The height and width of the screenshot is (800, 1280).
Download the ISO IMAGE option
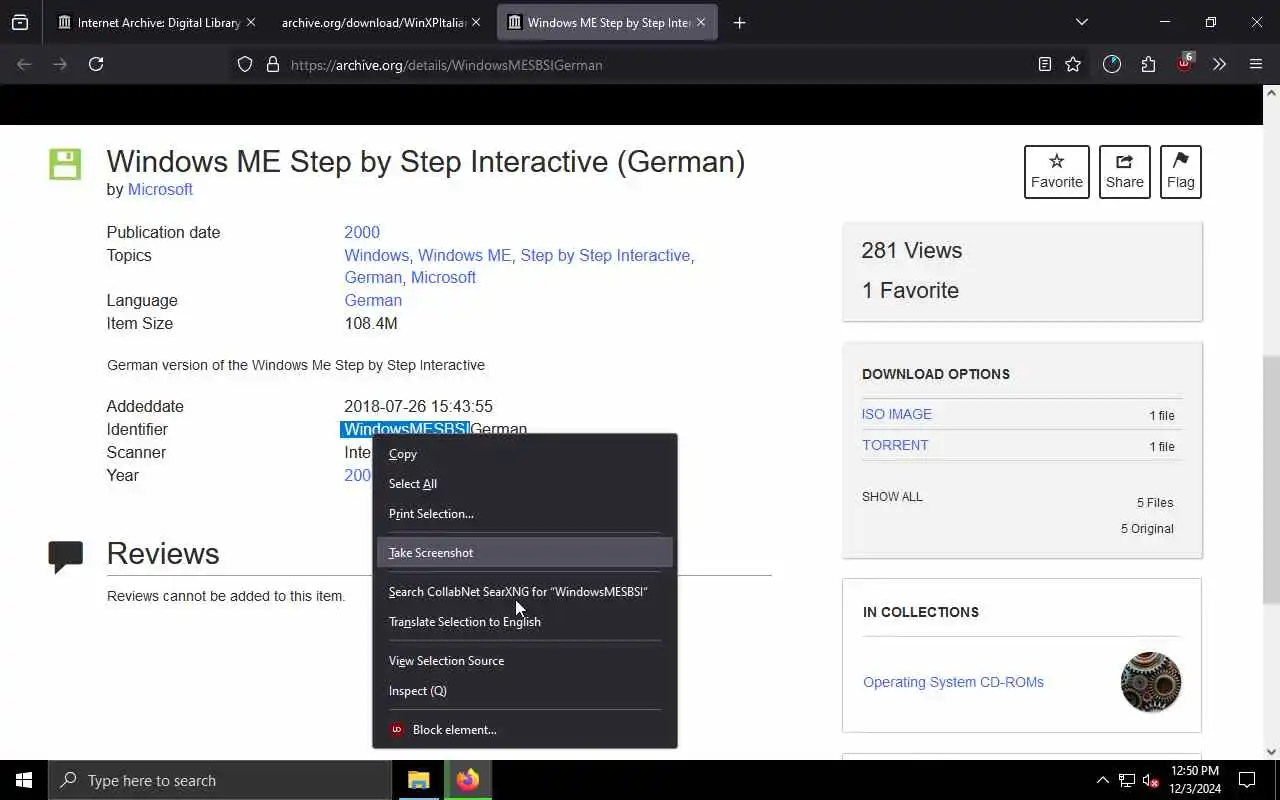897,414
